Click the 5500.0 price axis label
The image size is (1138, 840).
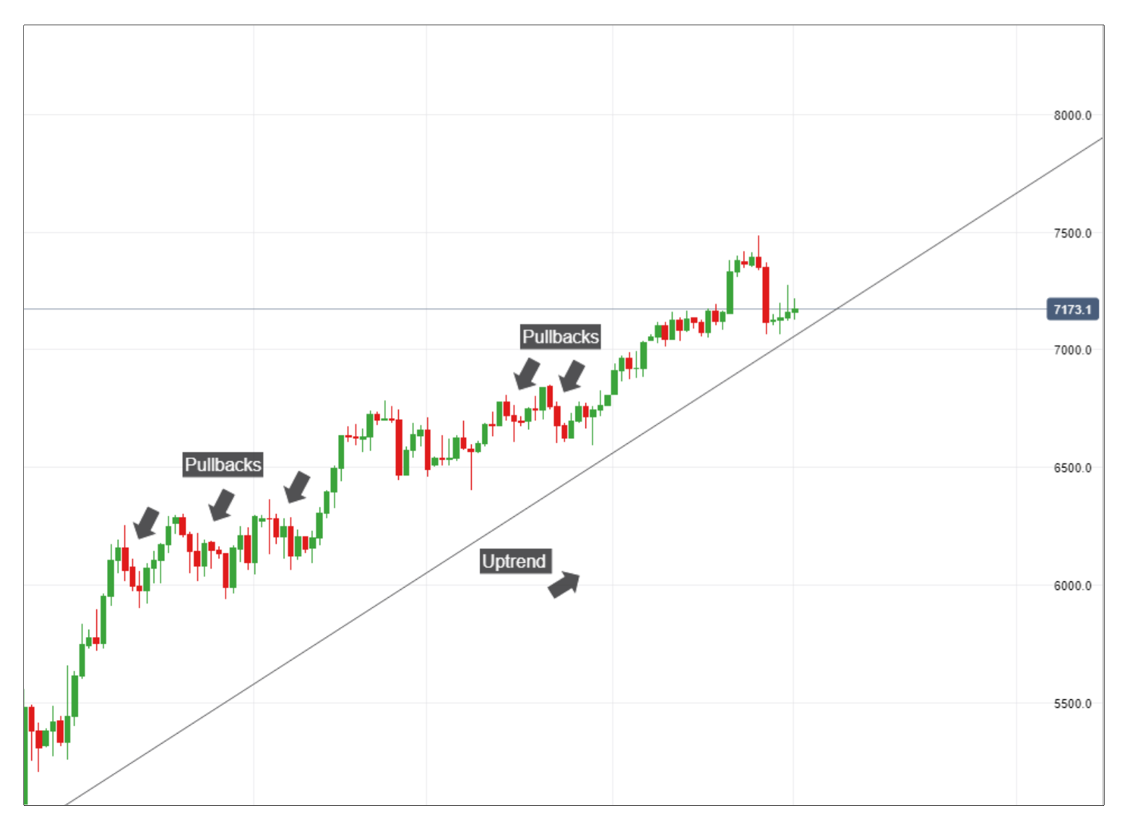tap(1072, 704)
